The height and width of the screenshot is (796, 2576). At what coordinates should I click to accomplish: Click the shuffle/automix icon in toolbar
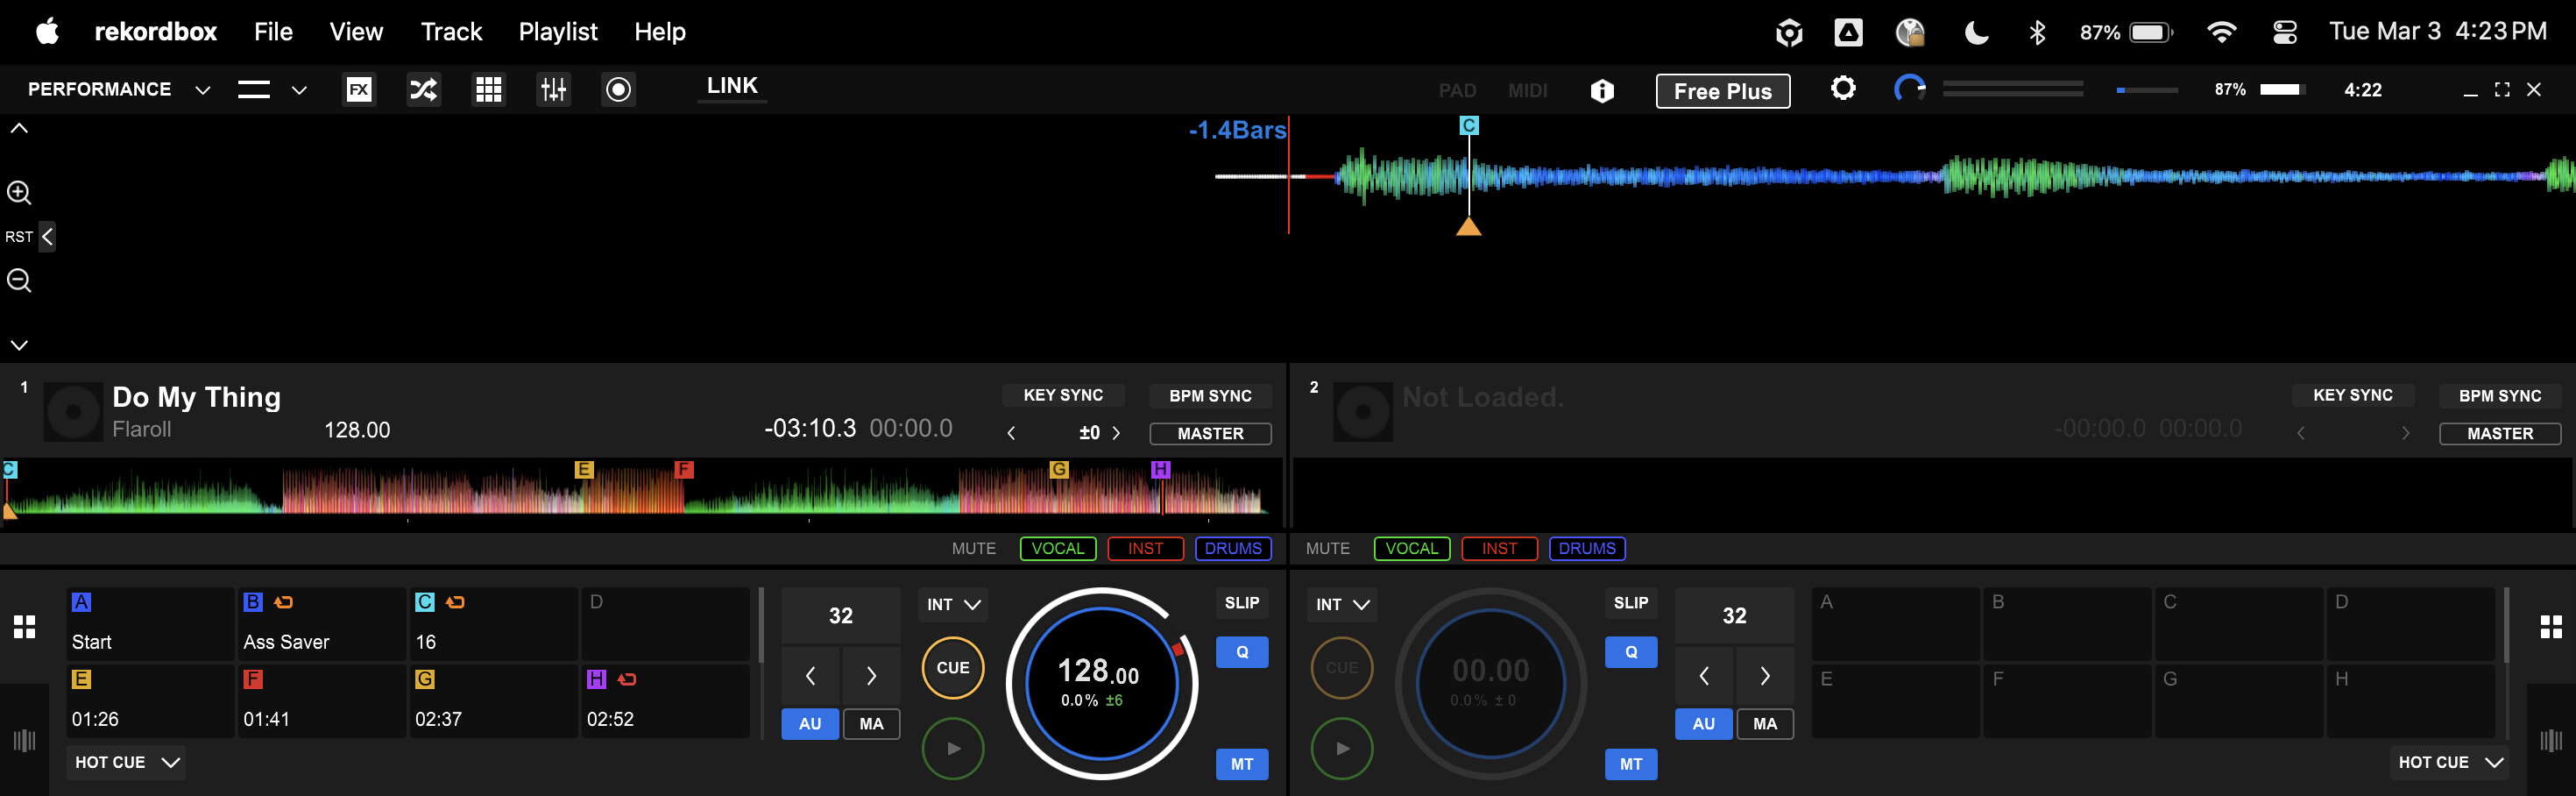click(x=423, y=90)
